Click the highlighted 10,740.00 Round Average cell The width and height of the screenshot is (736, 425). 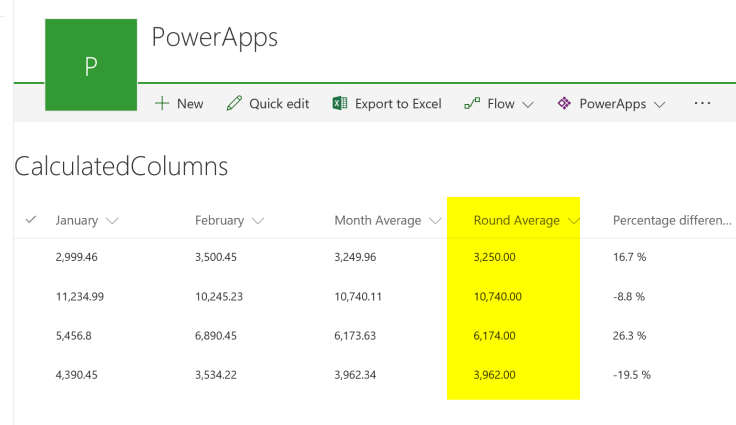coord(495,296)
